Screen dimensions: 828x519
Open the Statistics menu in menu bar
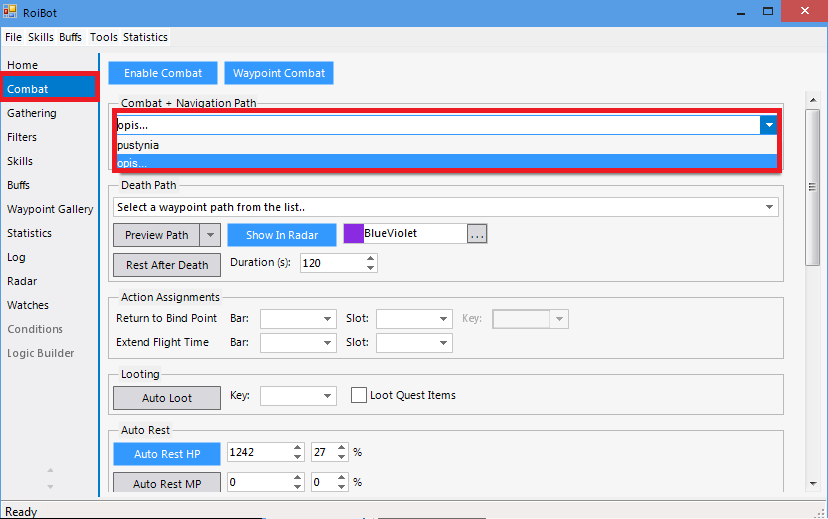tap(145, 37)
